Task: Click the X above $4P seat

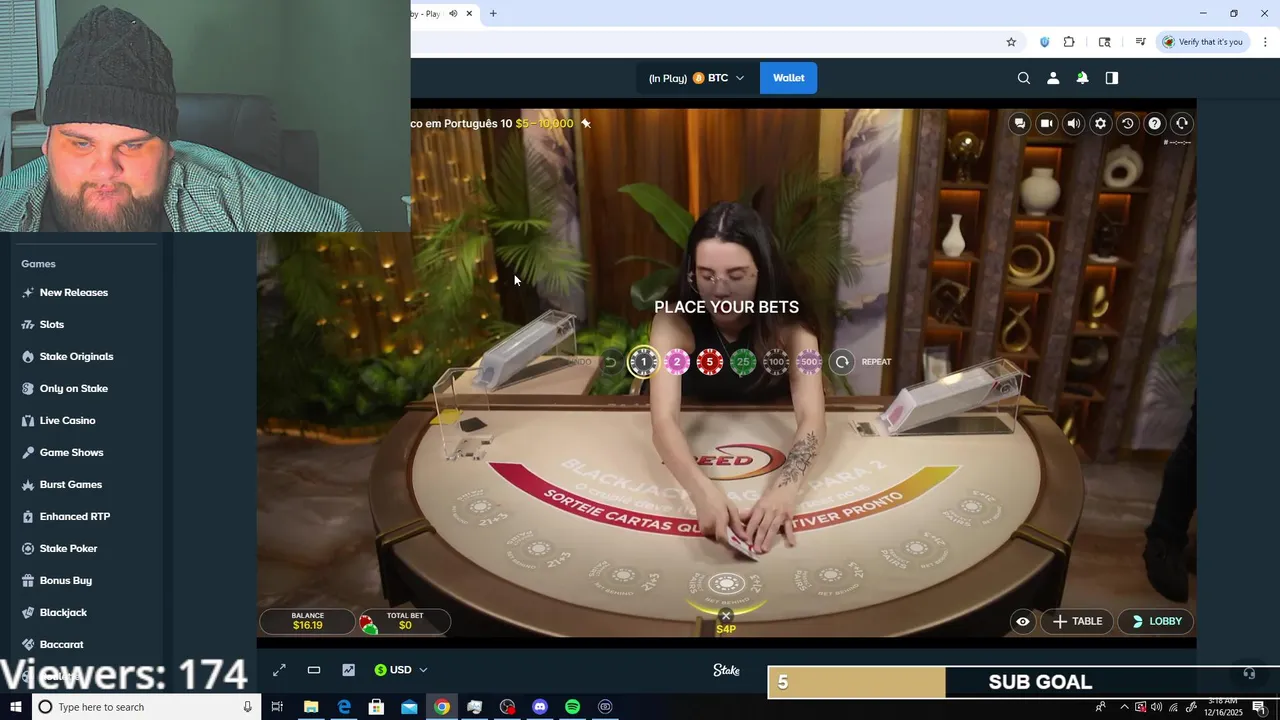Action: [726, 616]
